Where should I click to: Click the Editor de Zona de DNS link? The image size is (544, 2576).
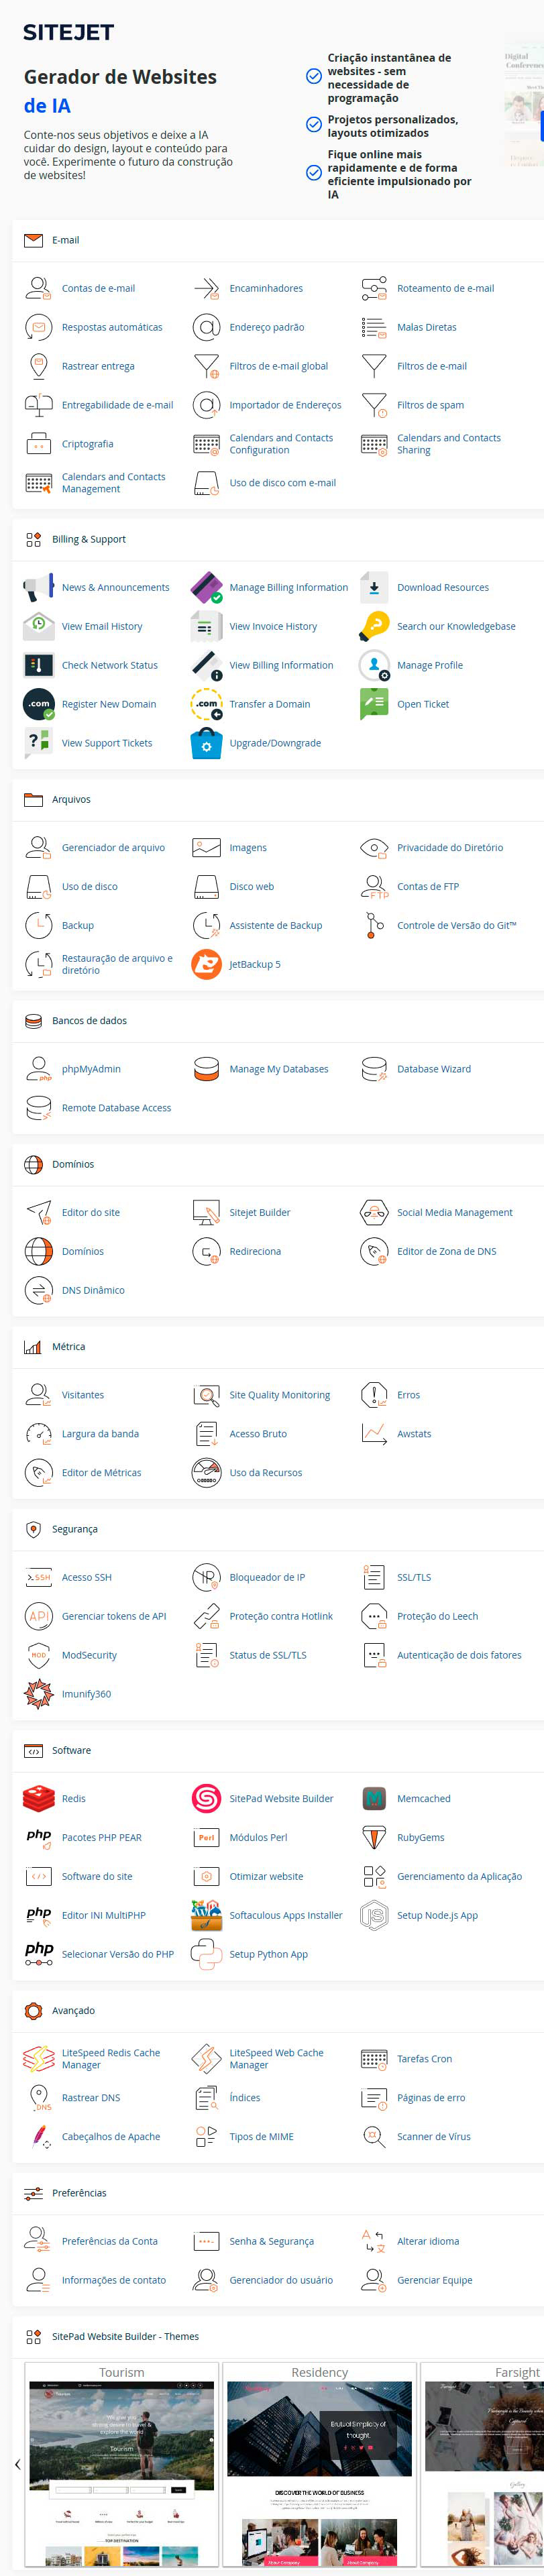pos(446,1251)
